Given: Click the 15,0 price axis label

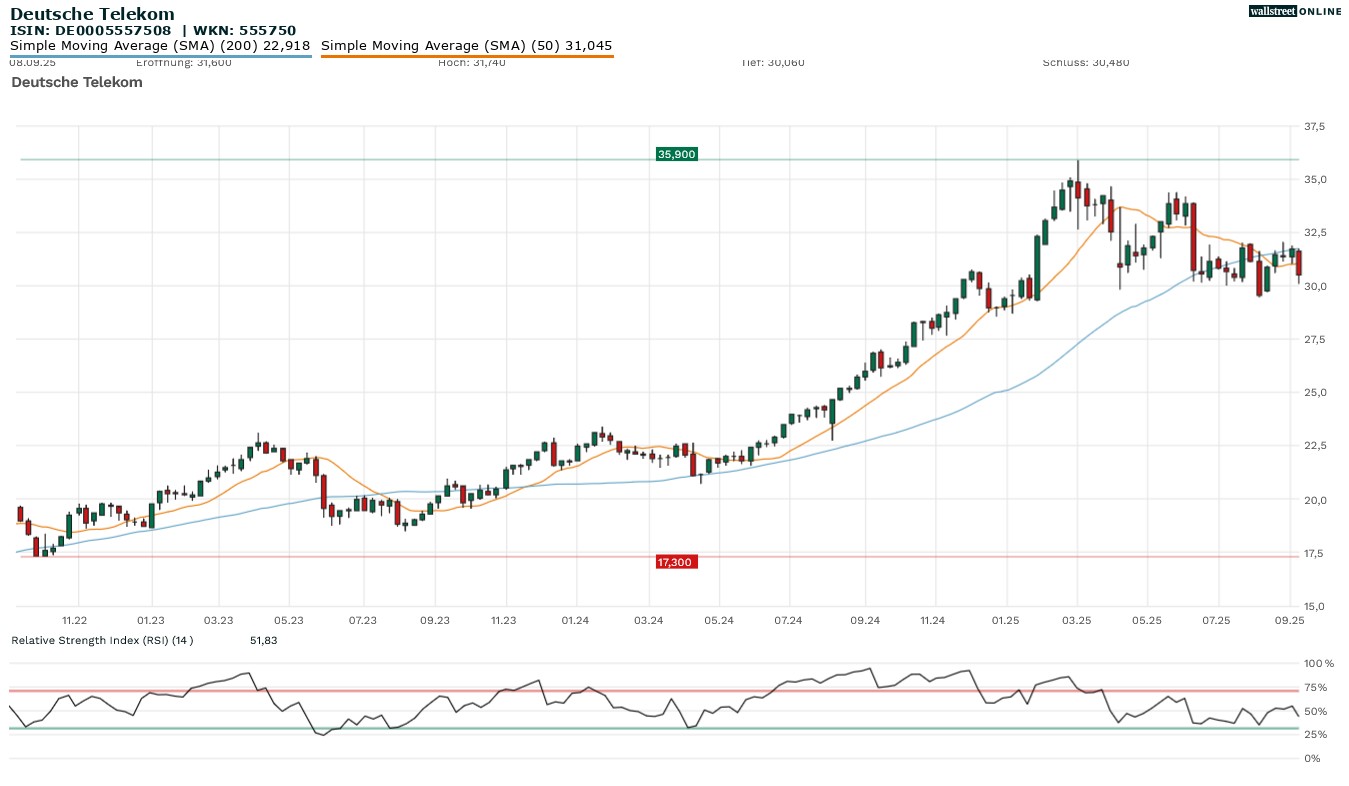Looking at the screenshot, I should point(1315,606).
